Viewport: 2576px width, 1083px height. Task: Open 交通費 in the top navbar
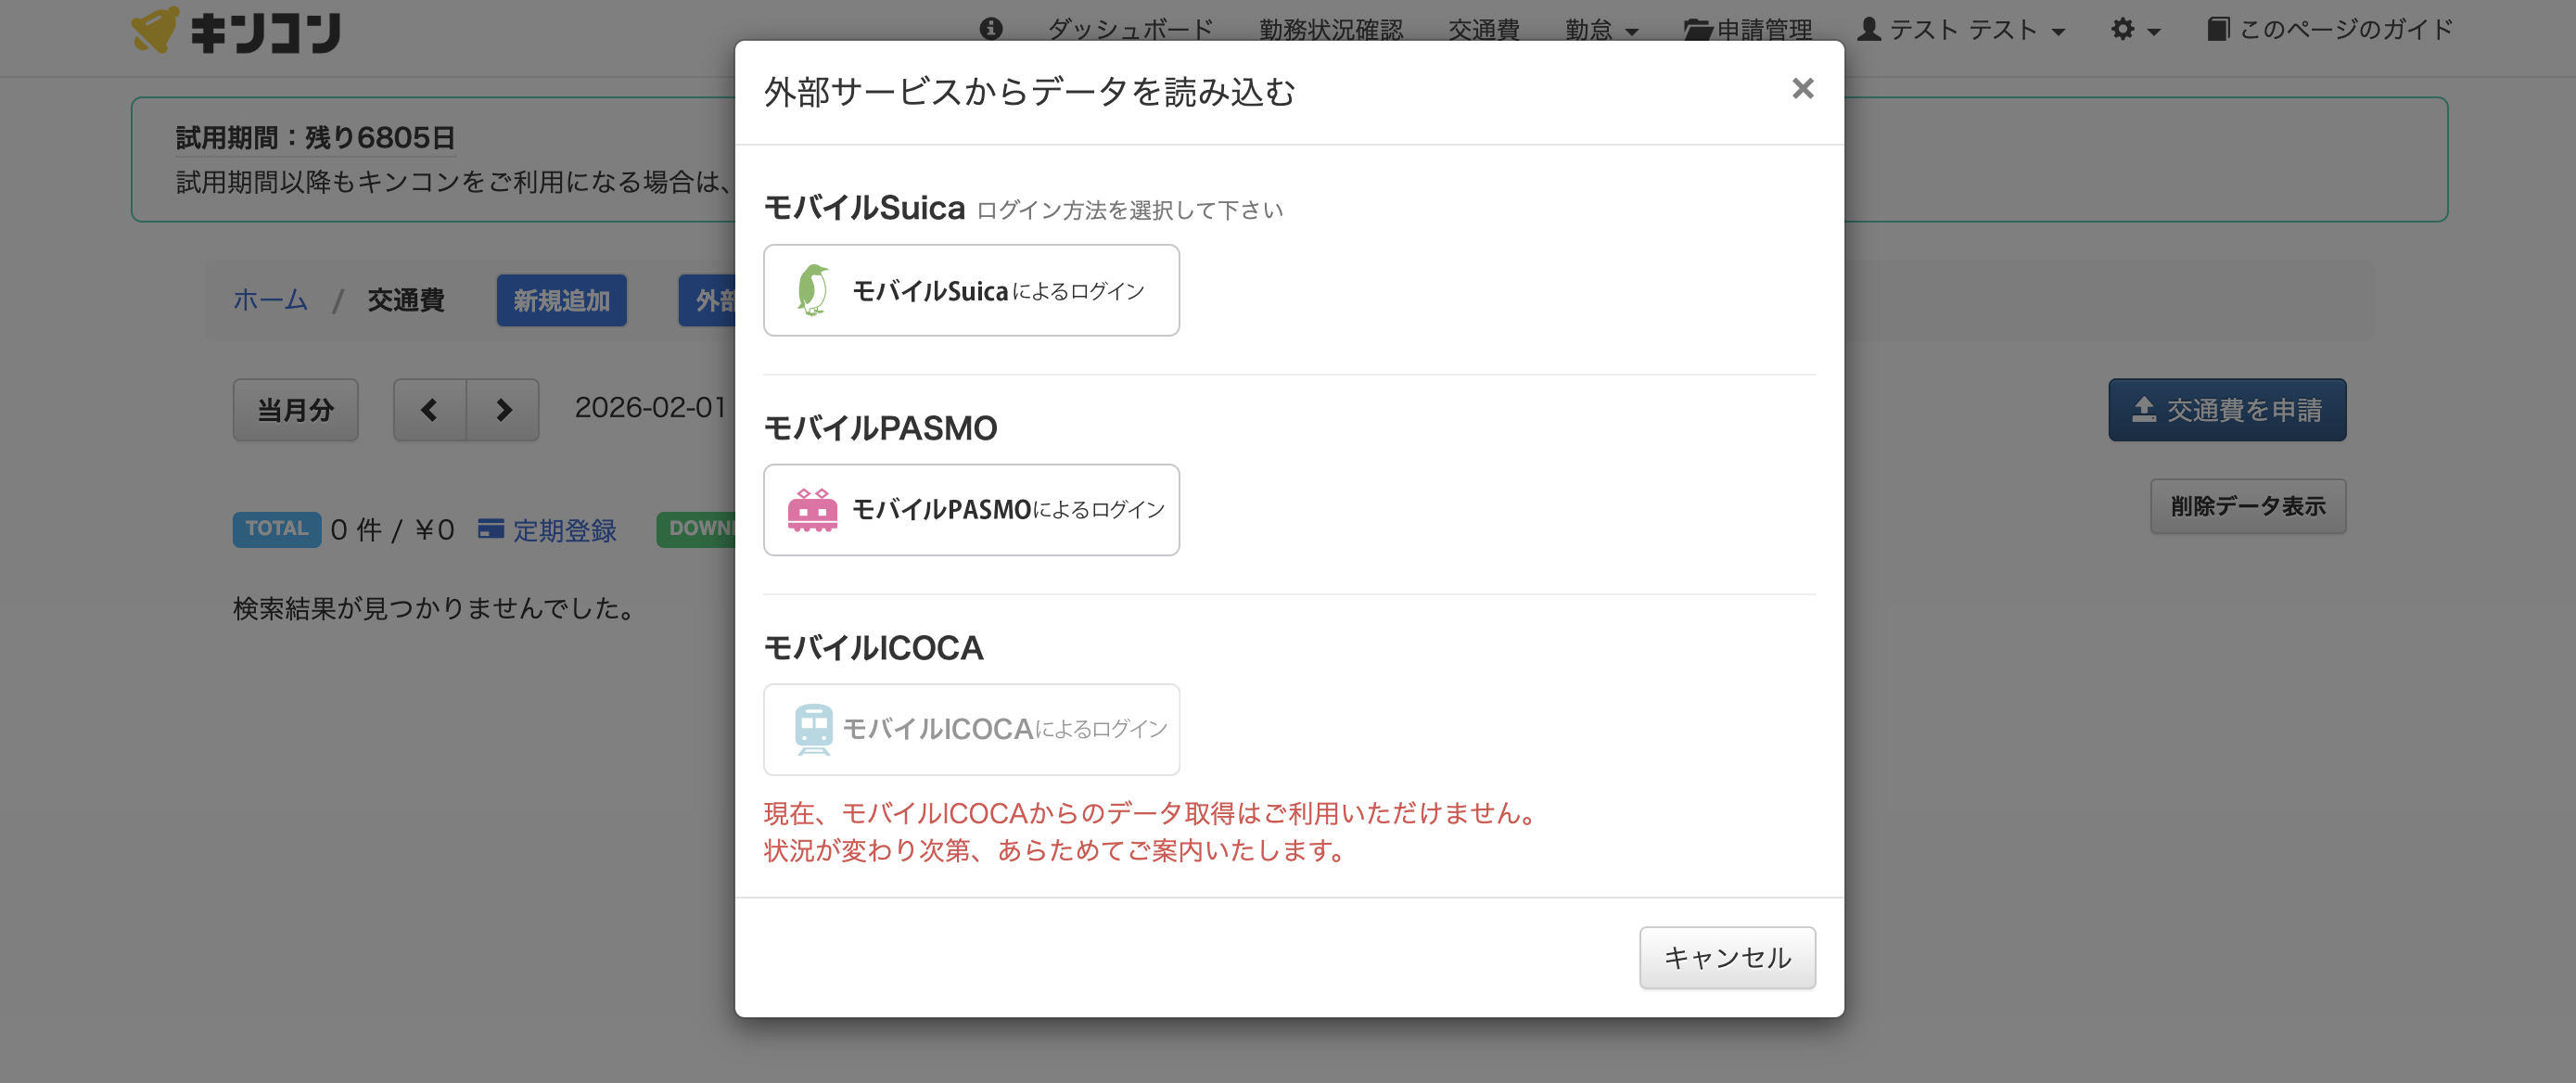pyautogui.click(x=1484, y=29)
